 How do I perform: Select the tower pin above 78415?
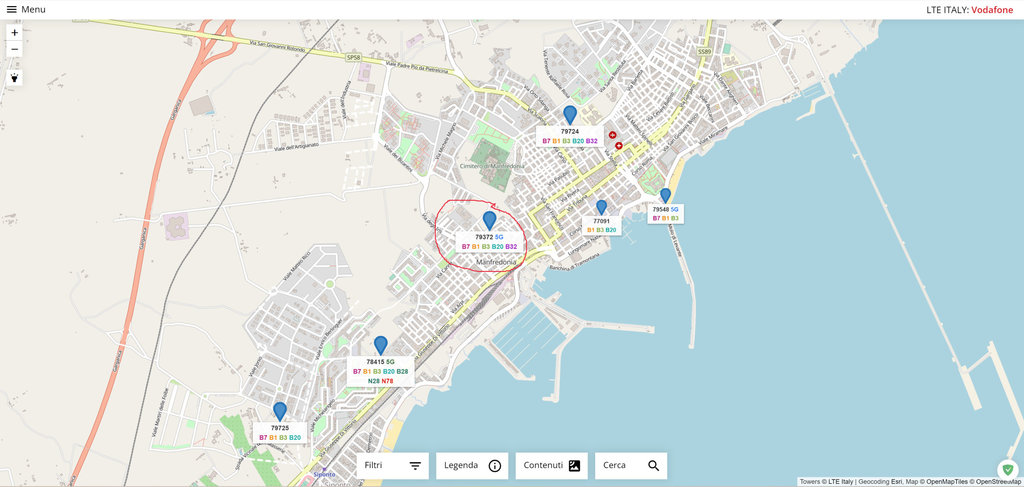coord(381,345)
